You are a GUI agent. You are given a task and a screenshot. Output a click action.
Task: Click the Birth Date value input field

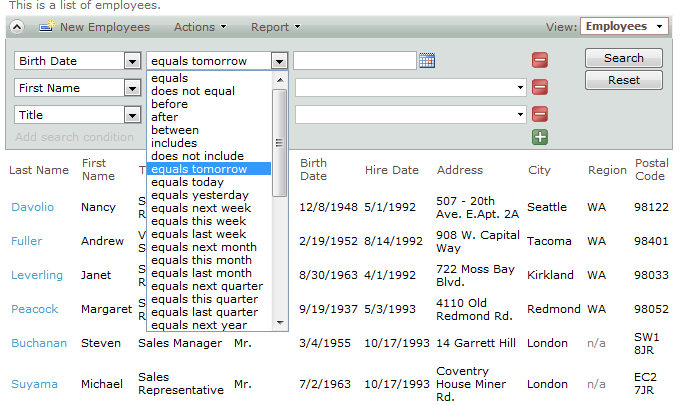354,61
